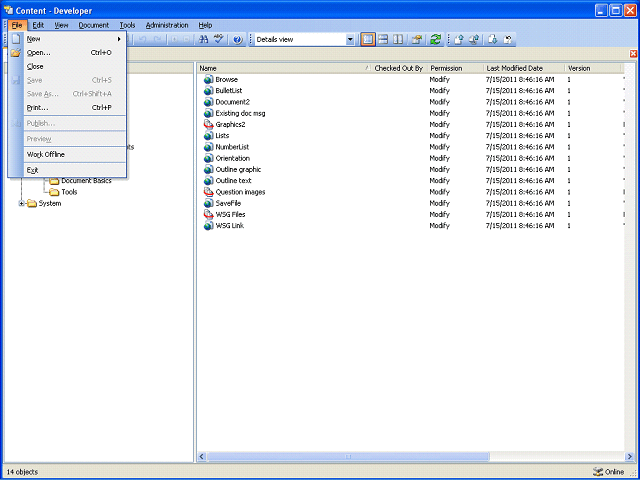Click the horizontal scrollbar right arrow
Image resolution: width=640 pixels, height=480 pixels.
(x=630, y=456)
